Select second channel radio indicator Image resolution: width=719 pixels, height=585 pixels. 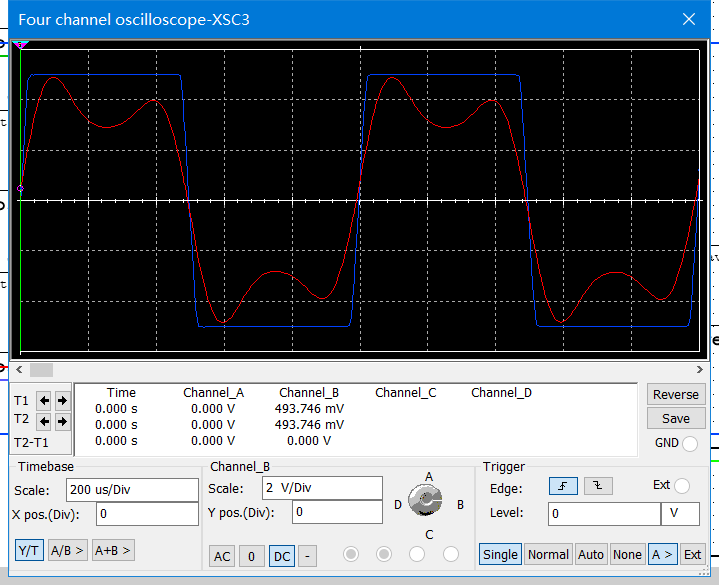(x=384, y=554)
